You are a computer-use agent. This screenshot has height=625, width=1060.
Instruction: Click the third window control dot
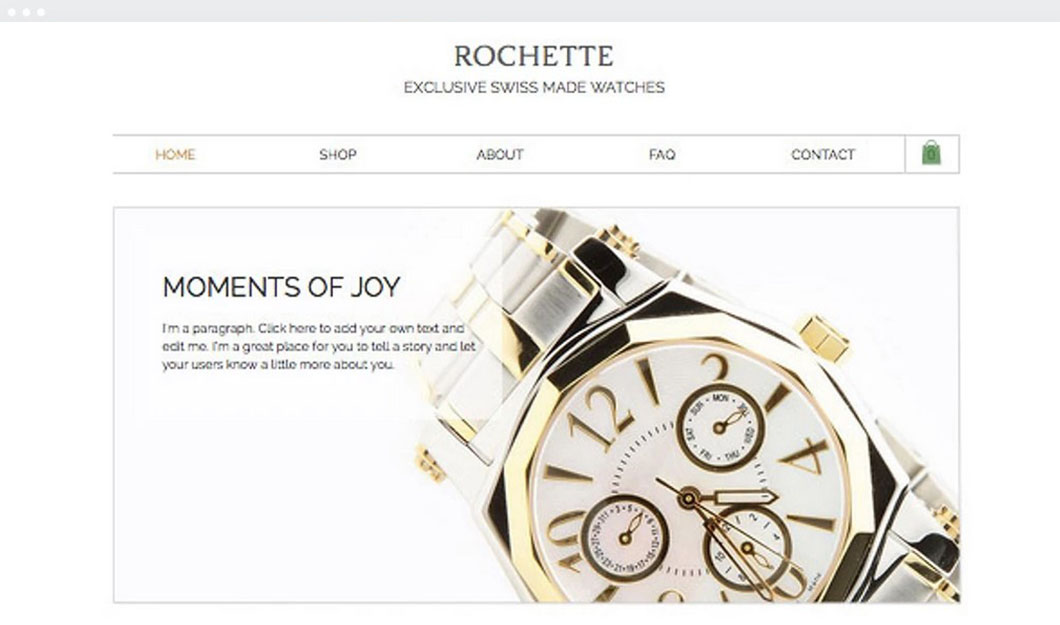(41, 12)
